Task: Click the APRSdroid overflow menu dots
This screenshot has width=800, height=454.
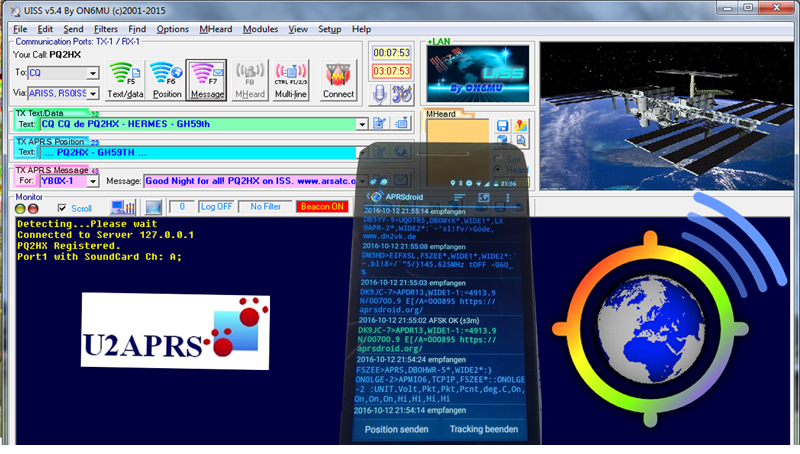Action: [x=508, y=197]
